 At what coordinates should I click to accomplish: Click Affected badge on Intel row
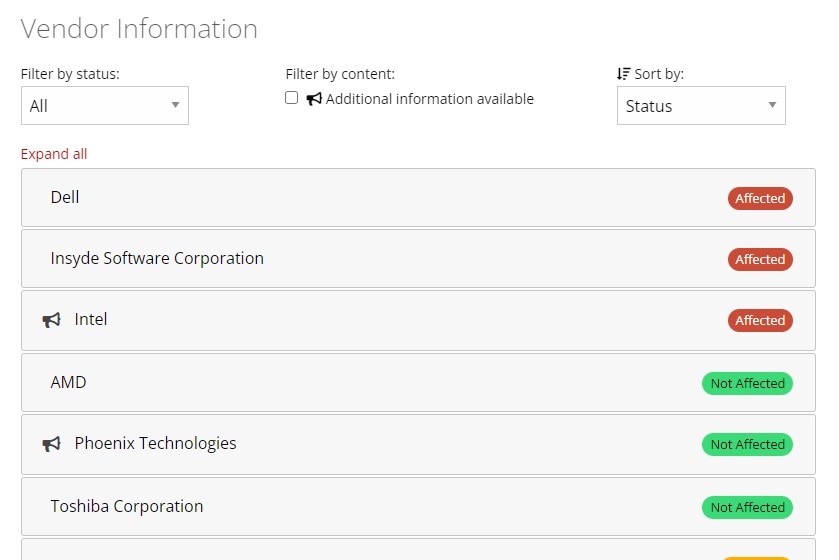coord(760,320)
